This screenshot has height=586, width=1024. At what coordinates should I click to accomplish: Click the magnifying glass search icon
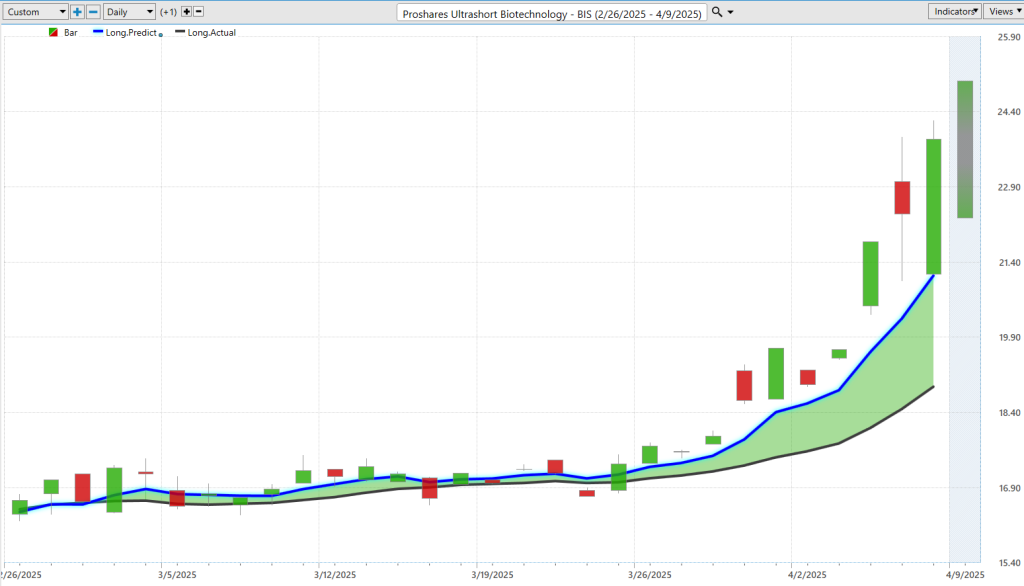click(716, 12)
